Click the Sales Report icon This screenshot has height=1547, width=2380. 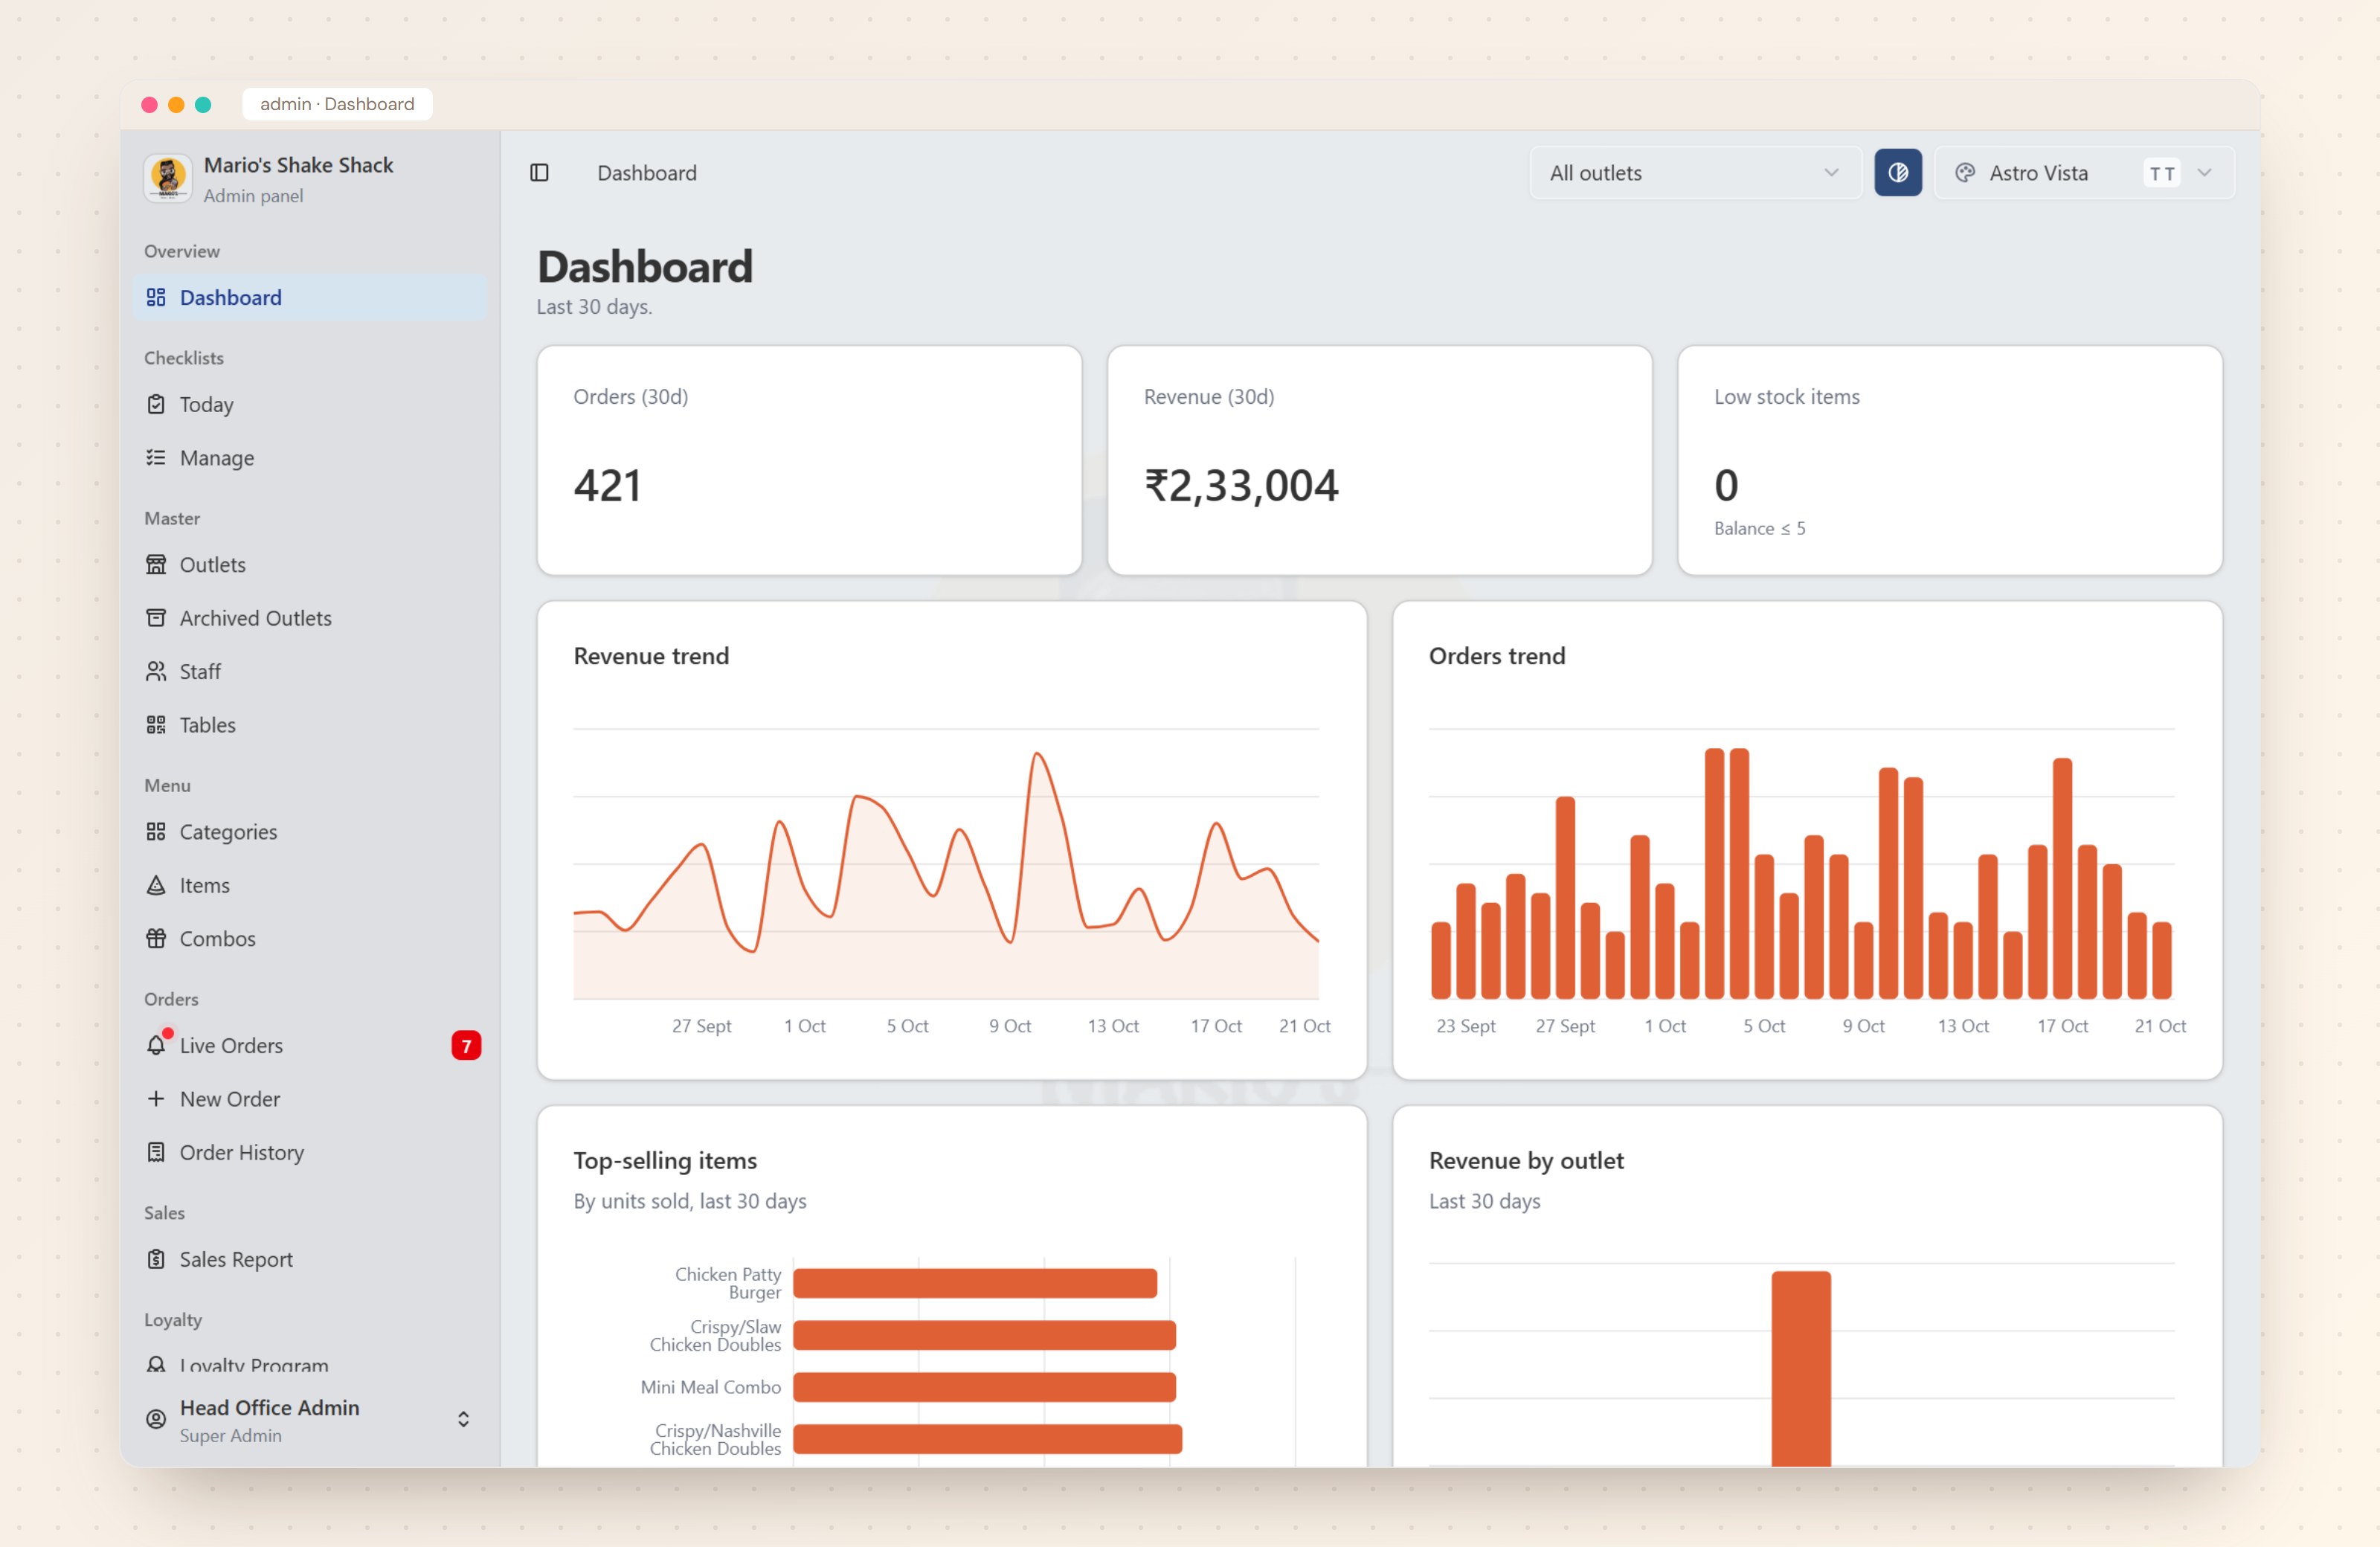point(156,1259)
